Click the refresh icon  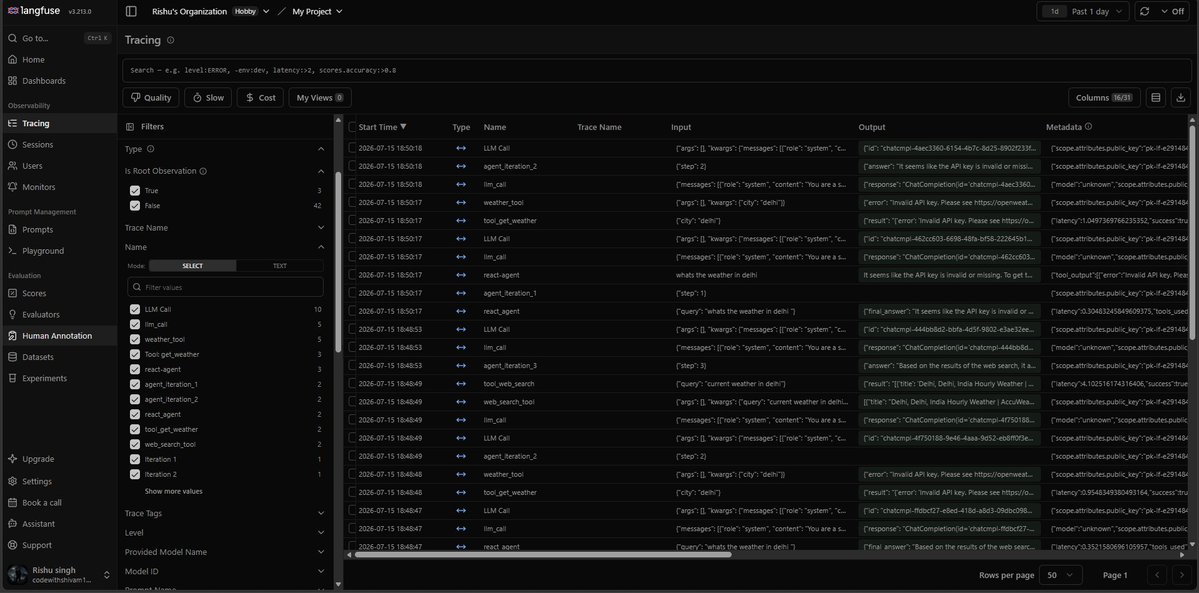(x=1144, y=11)
